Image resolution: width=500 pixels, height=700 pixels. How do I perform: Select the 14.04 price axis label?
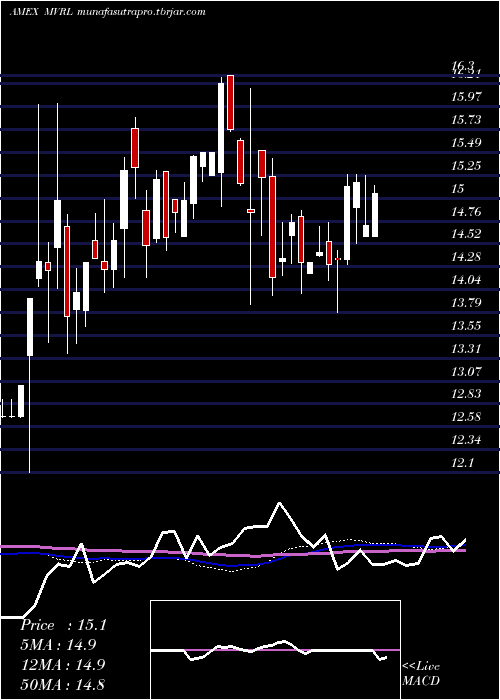coord(466,280)
